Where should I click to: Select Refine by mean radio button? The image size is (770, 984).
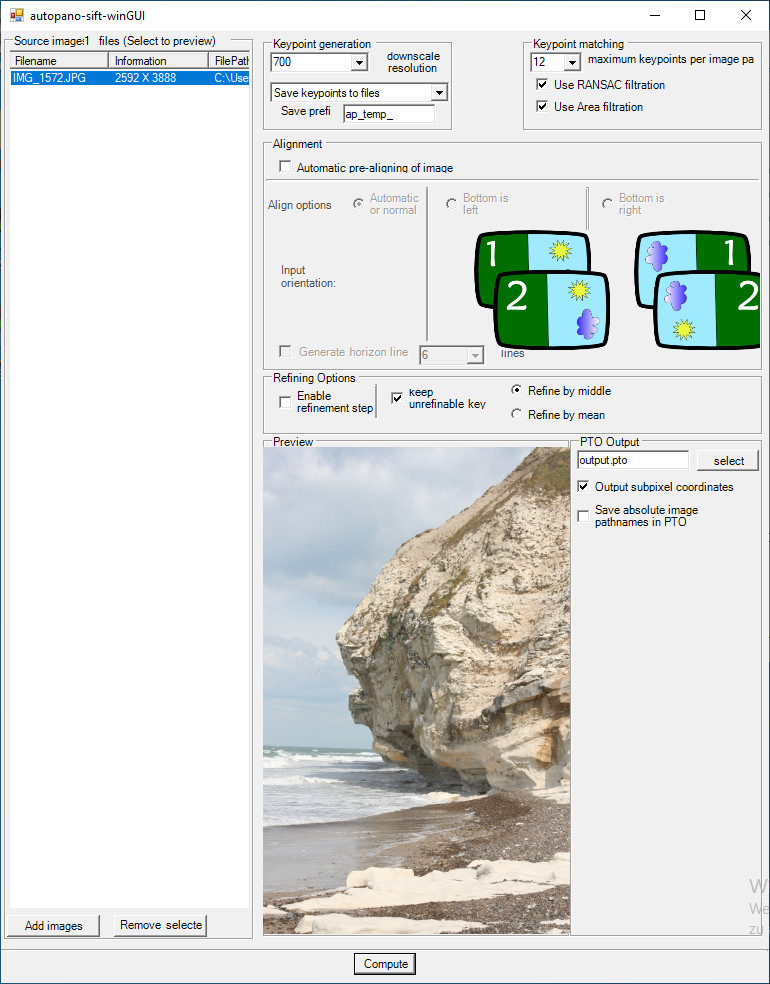[x=516, y=414]
